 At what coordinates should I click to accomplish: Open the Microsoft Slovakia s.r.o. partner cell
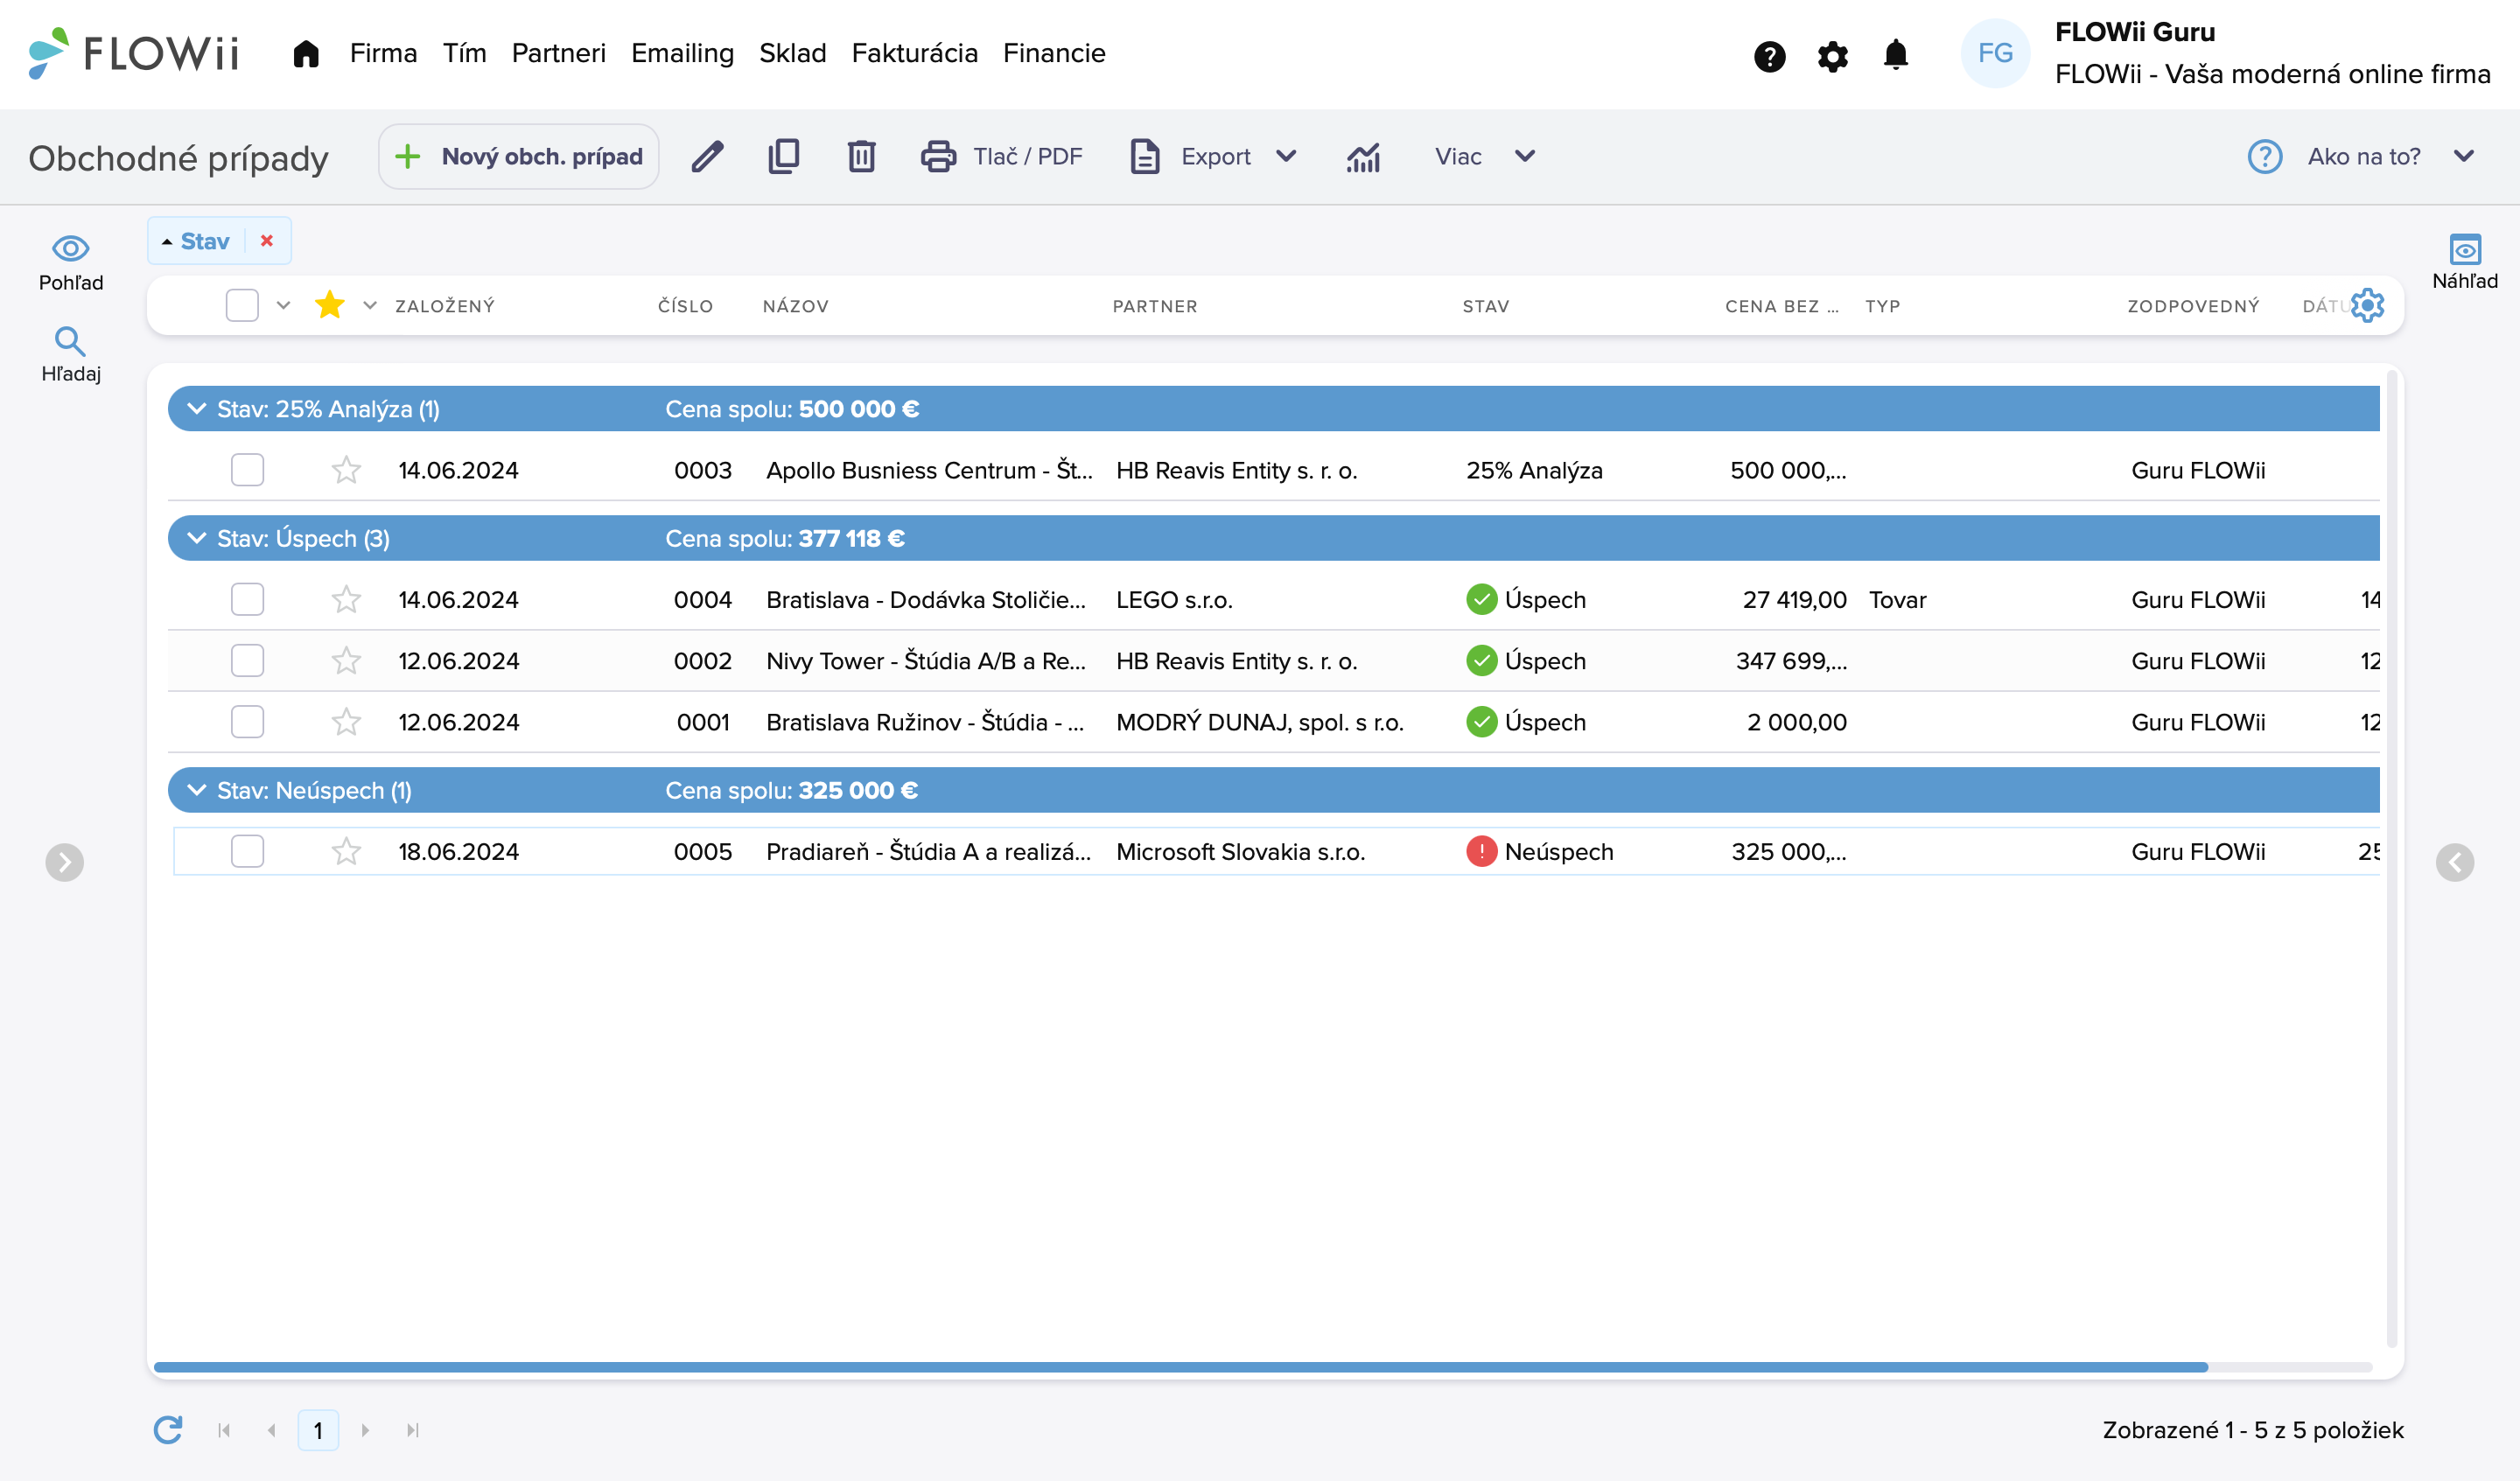[1240, 851]
